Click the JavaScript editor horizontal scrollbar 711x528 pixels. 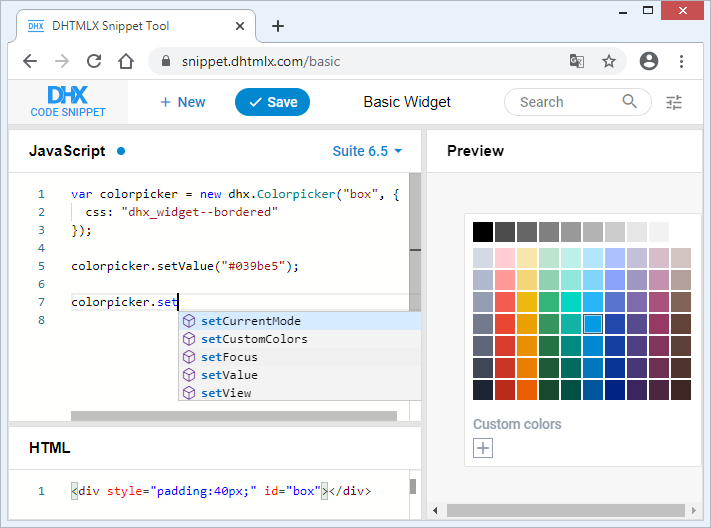click(234, 416)
